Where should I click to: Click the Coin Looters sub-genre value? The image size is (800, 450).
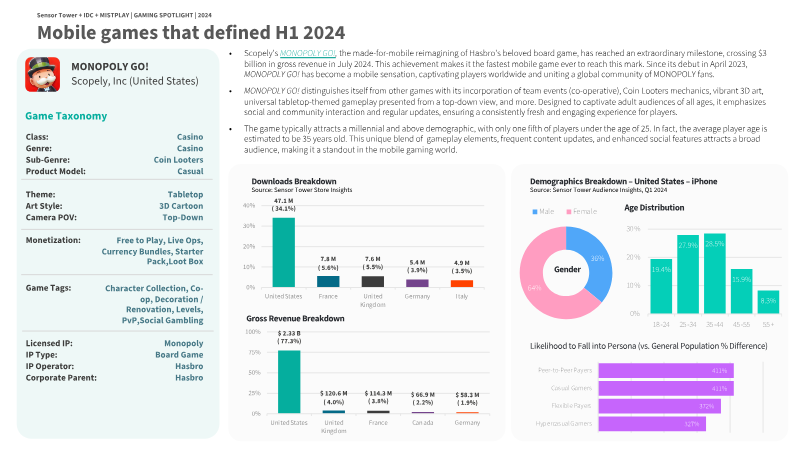pyautogui.click(x=178, y=160)
